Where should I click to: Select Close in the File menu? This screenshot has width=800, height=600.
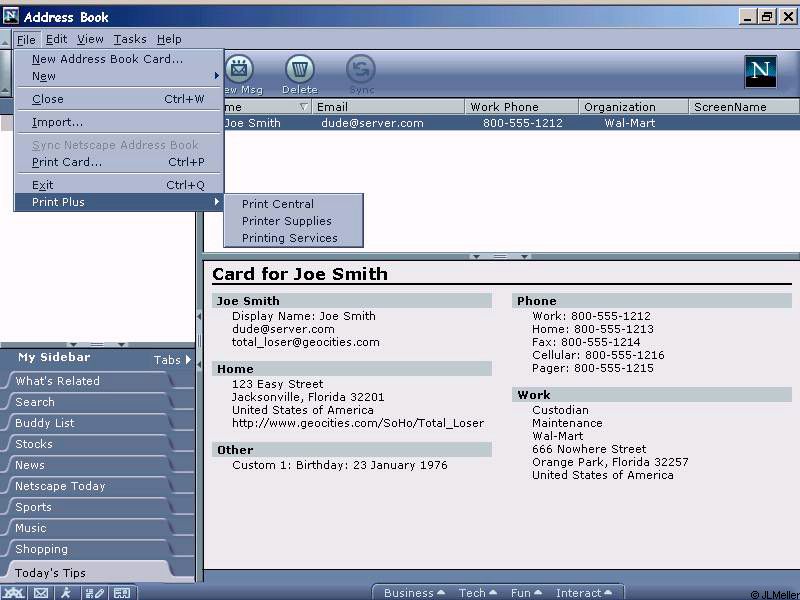pos(119,99)
